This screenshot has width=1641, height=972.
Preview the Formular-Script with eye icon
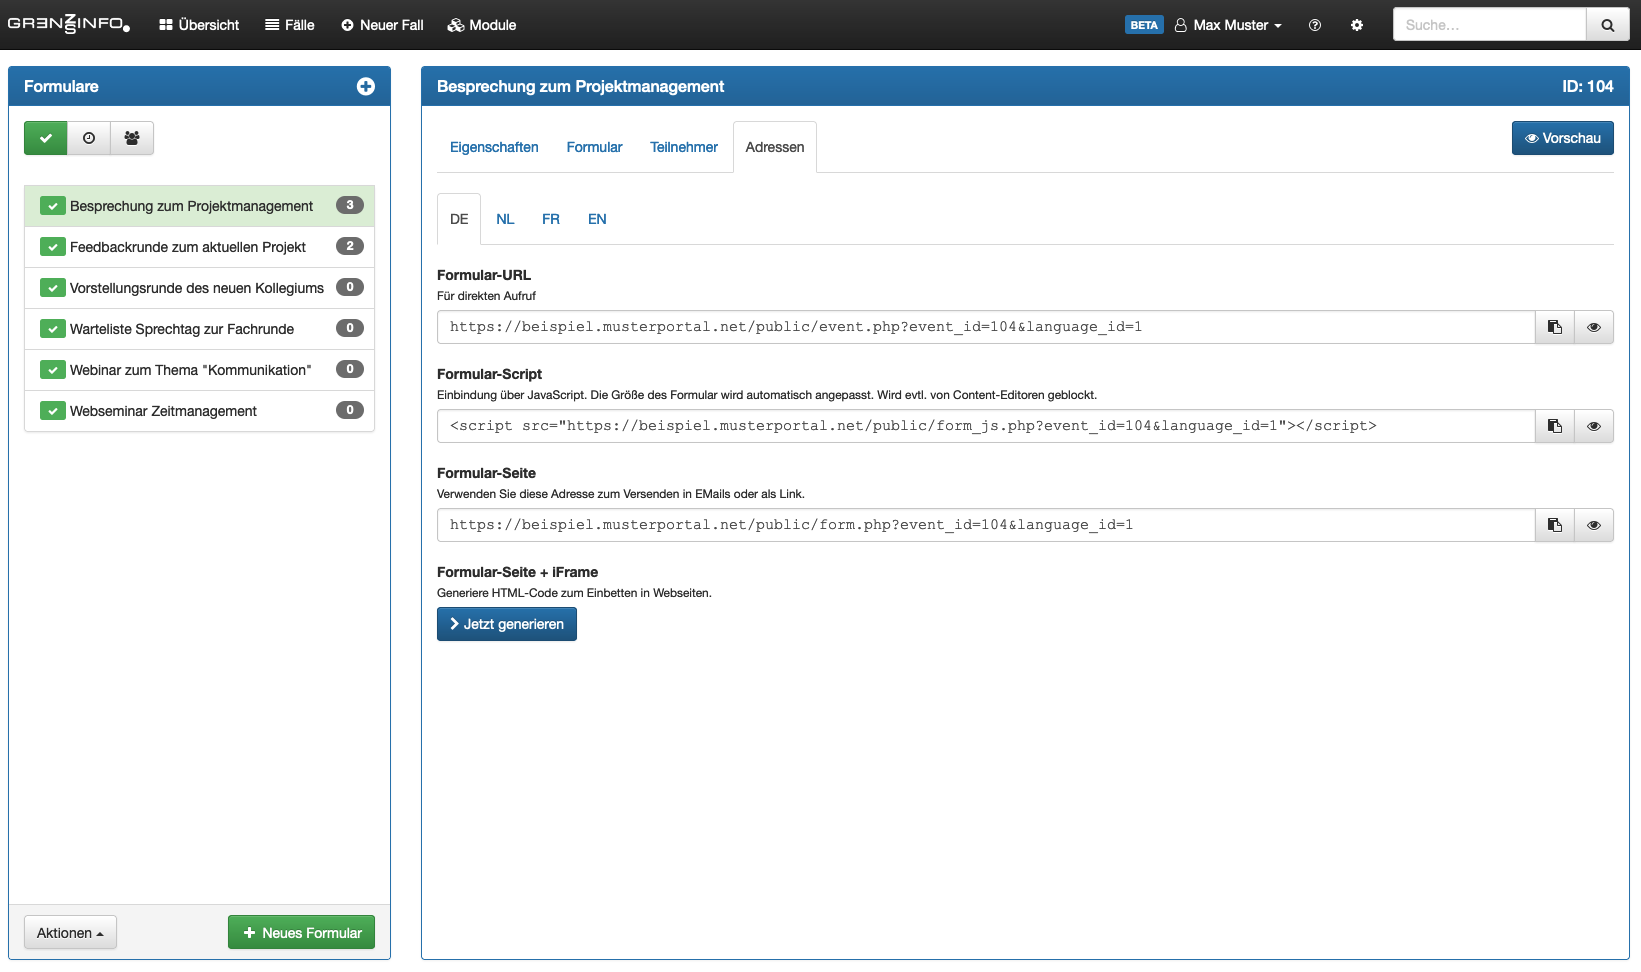click(x=1594, y=426)
